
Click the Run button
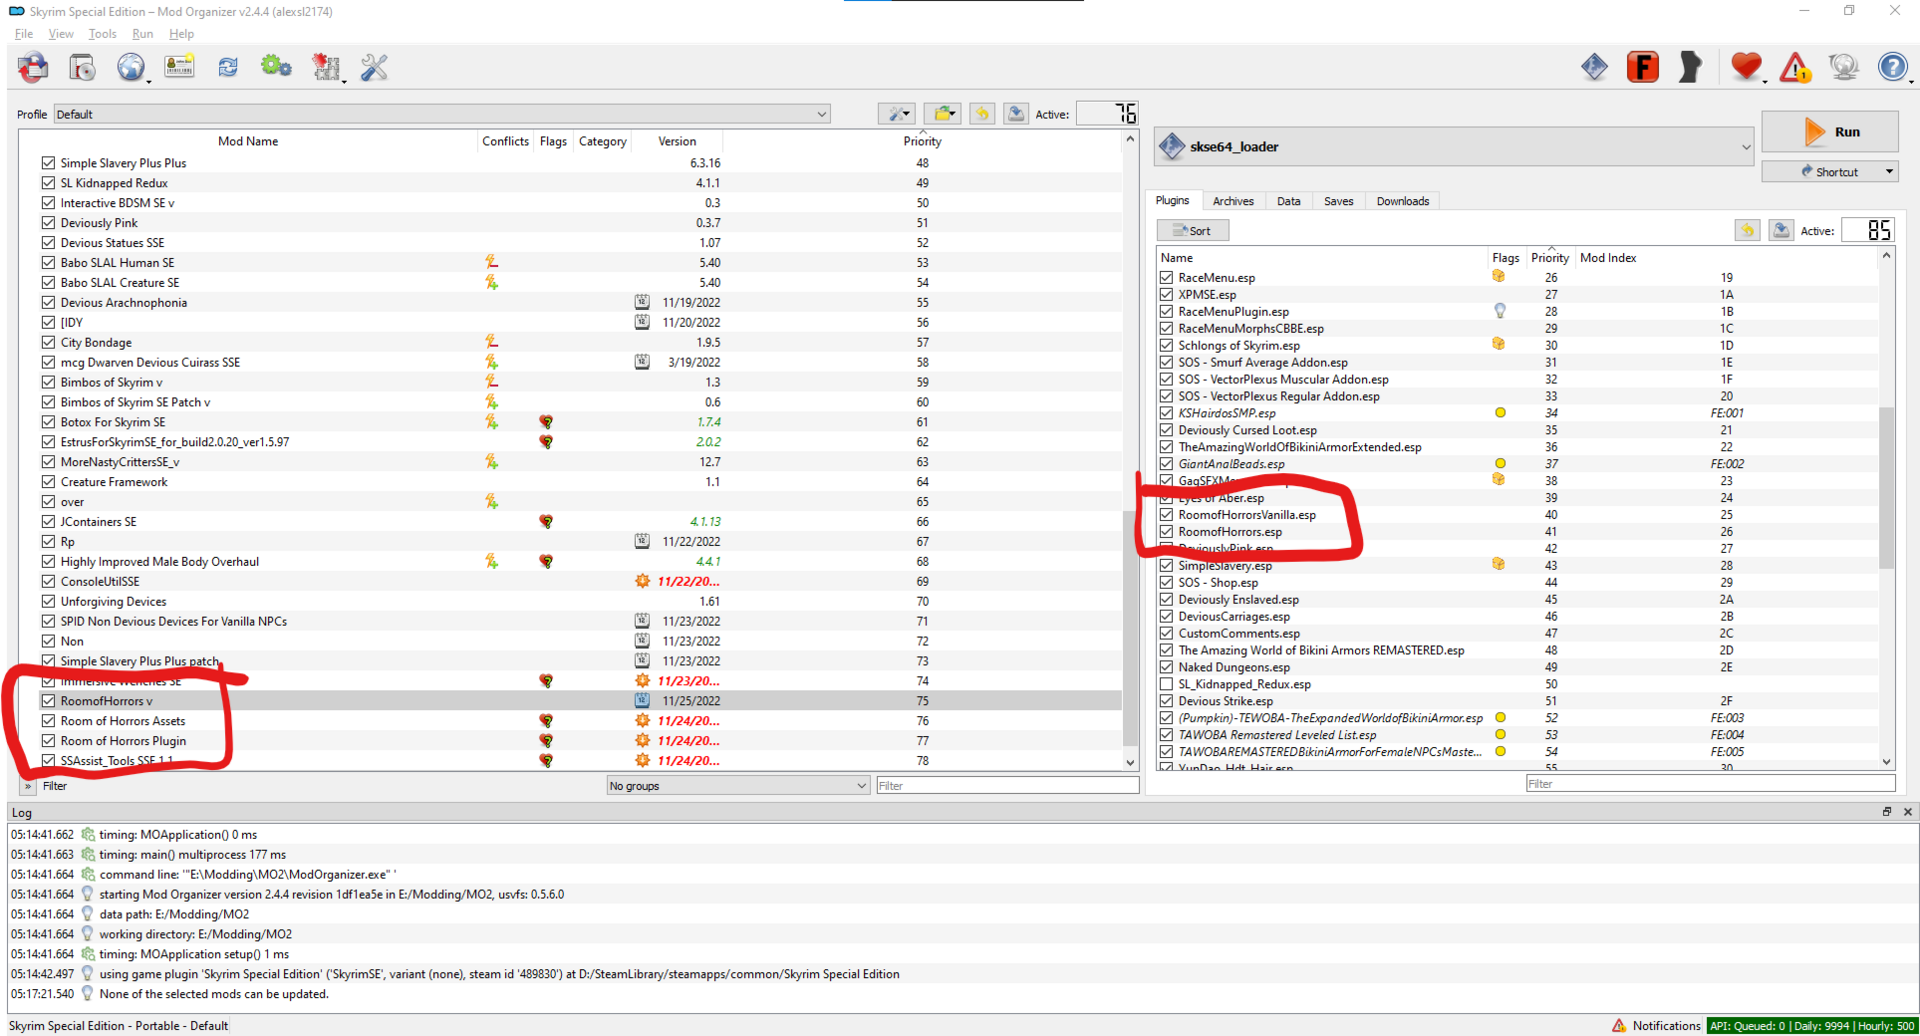click(x=1830, y=132)
